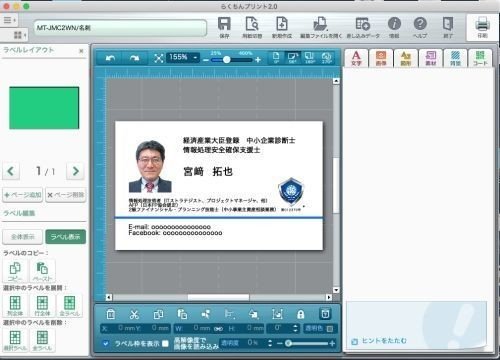This screenshot has width=500, height=360.
Task: Click the fit-to-frame icon in edit toolbar
Action: pyautogui.click(x=277, y=314)
